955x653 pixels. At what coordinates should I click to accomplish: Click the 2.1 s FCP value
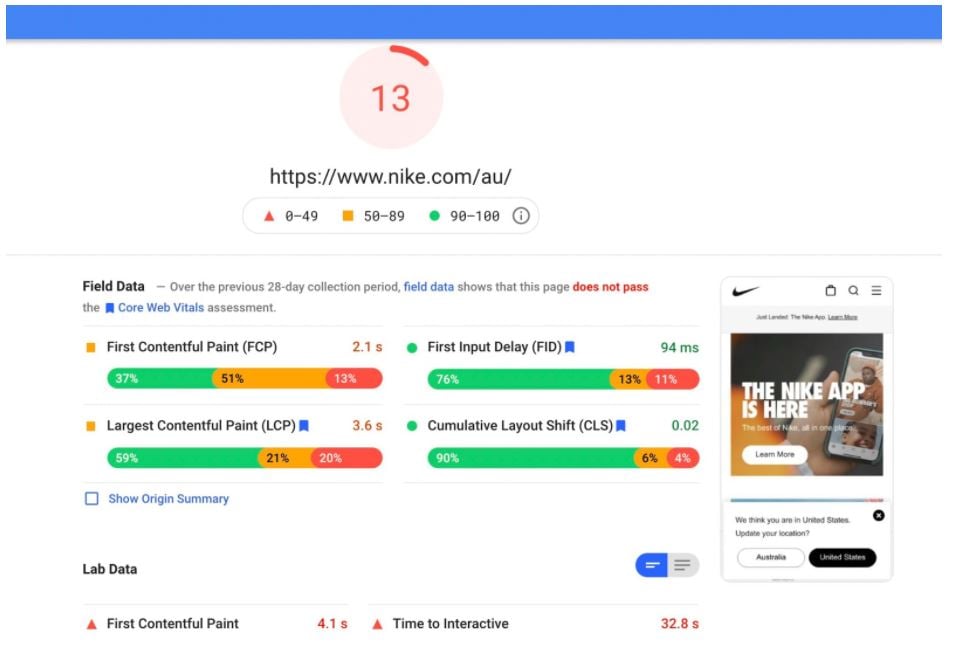[x=367, y=347]
